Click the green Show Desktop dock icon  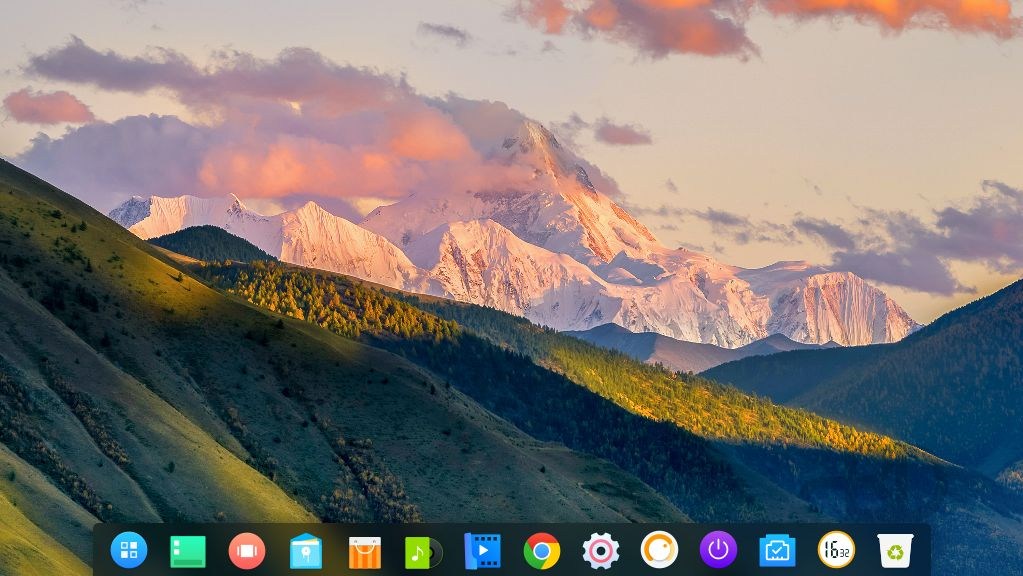pos(188,552)
